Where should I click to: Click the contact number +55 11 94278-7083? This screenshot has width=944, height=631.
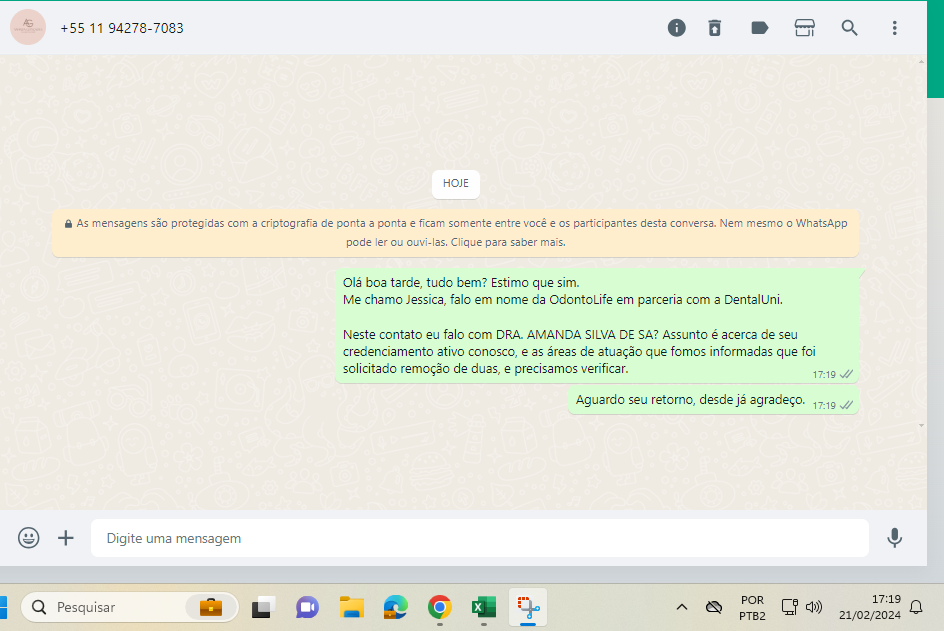122,28
